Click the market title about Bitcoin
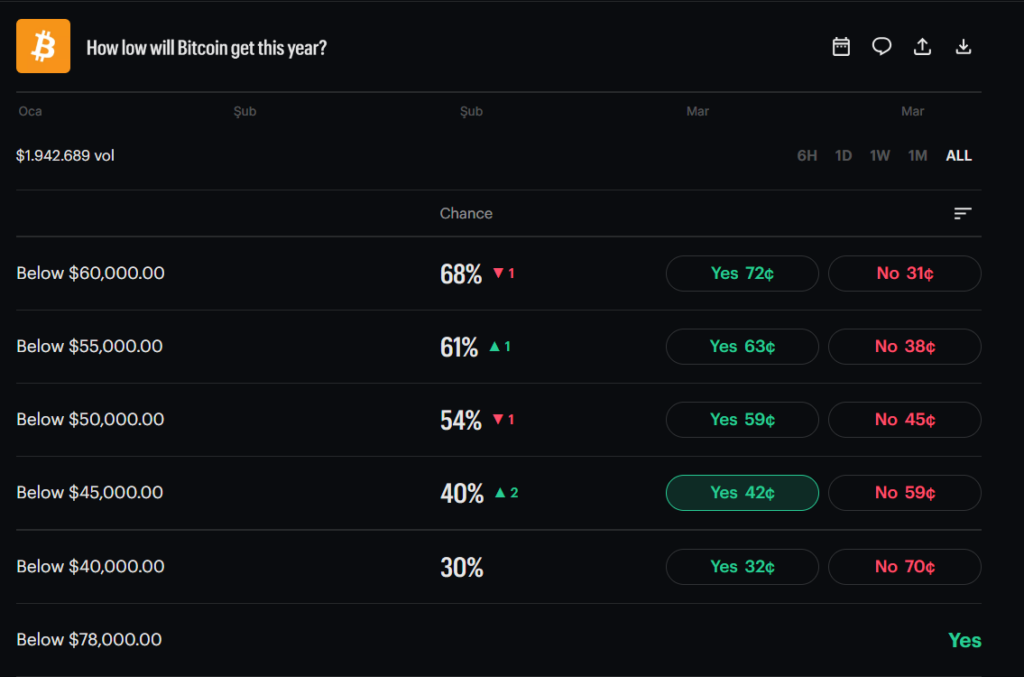Screen dimensions: 1024x677 pyautogui.click(x=206, y=48)
